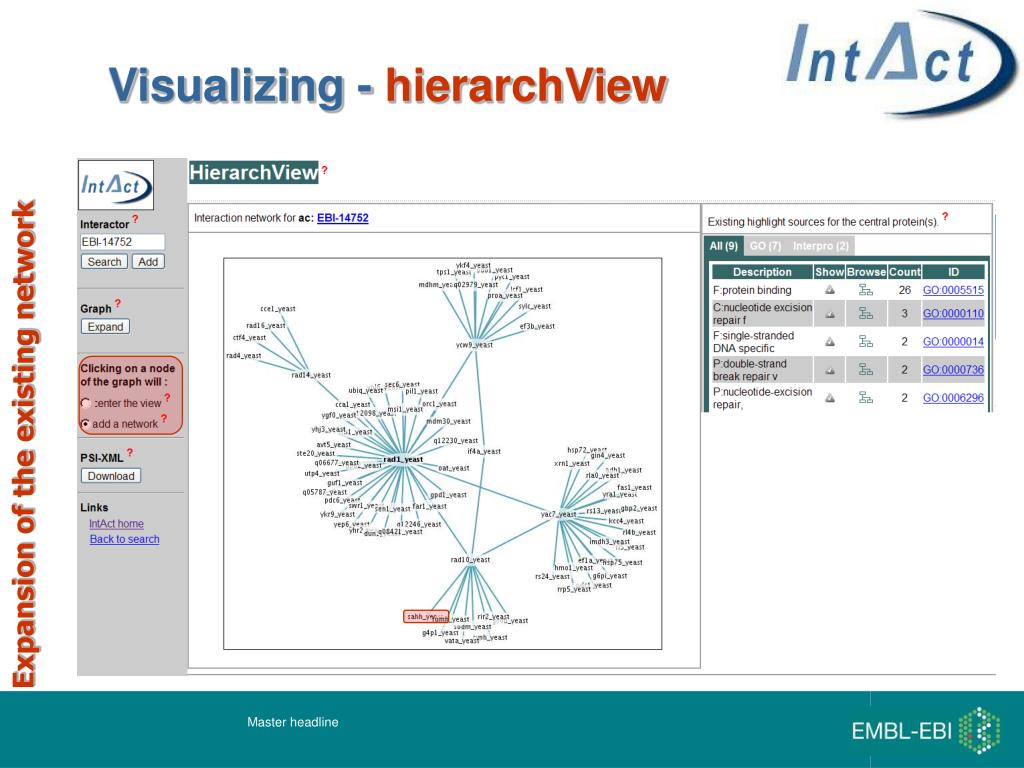Switch to the Interpro (2) tab
Screen dimensions: 1024x768
point(821,246)
